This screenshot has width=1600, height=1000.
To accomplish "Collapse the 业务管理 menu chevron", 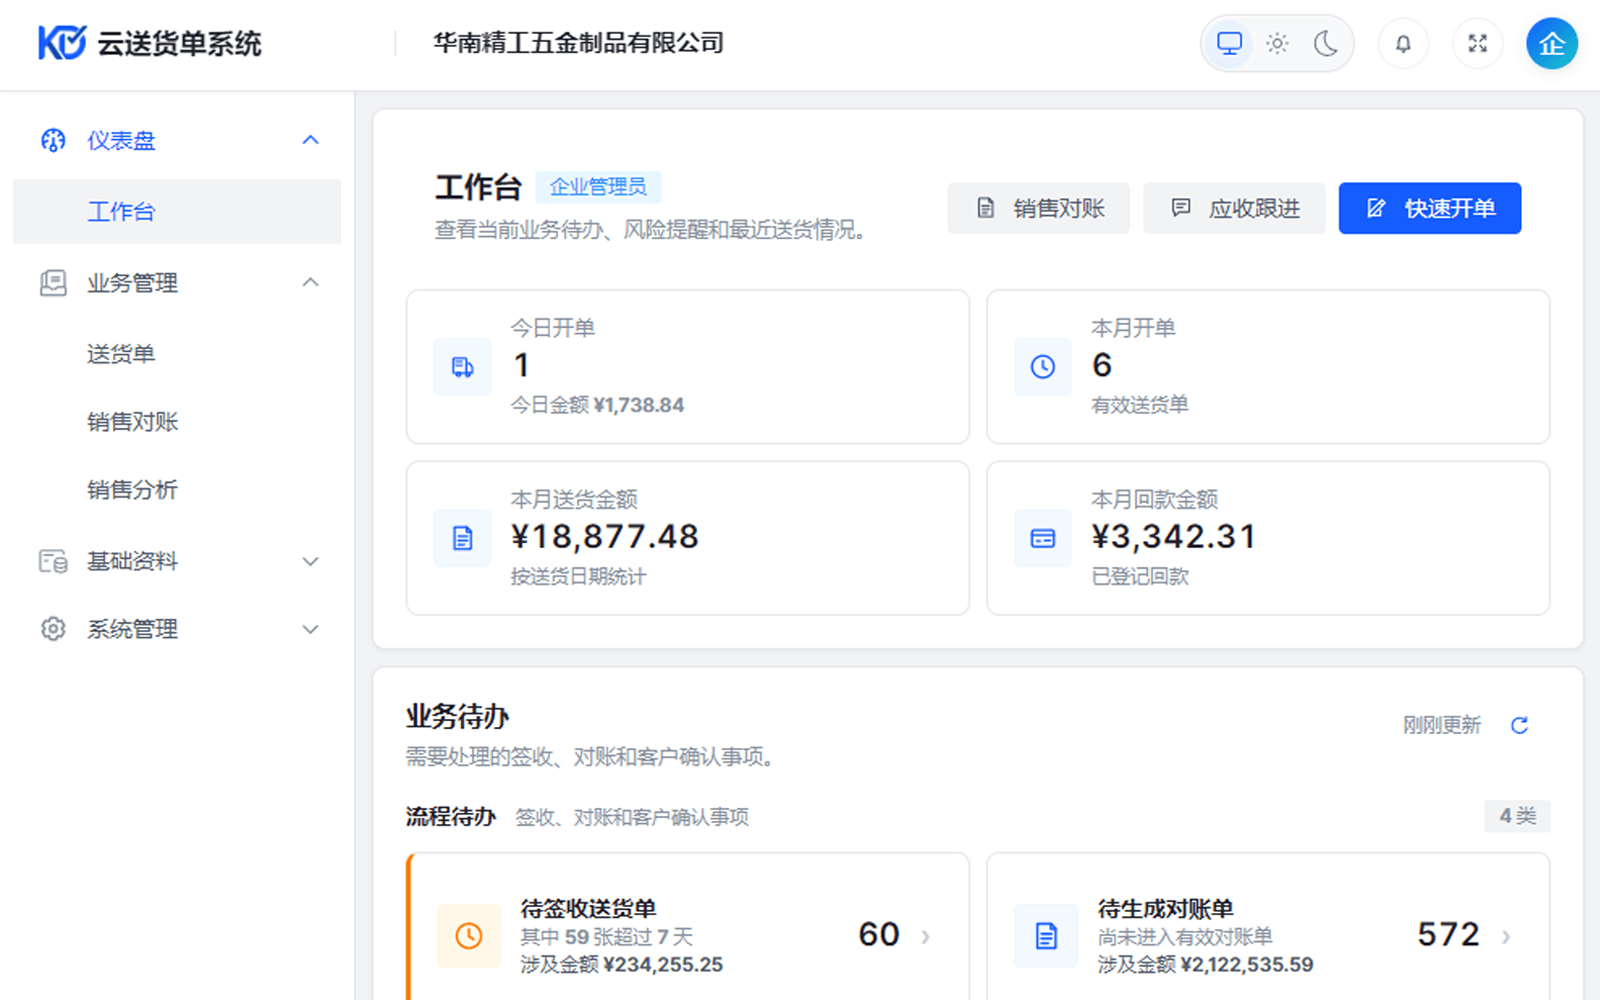I will [311, 283].
